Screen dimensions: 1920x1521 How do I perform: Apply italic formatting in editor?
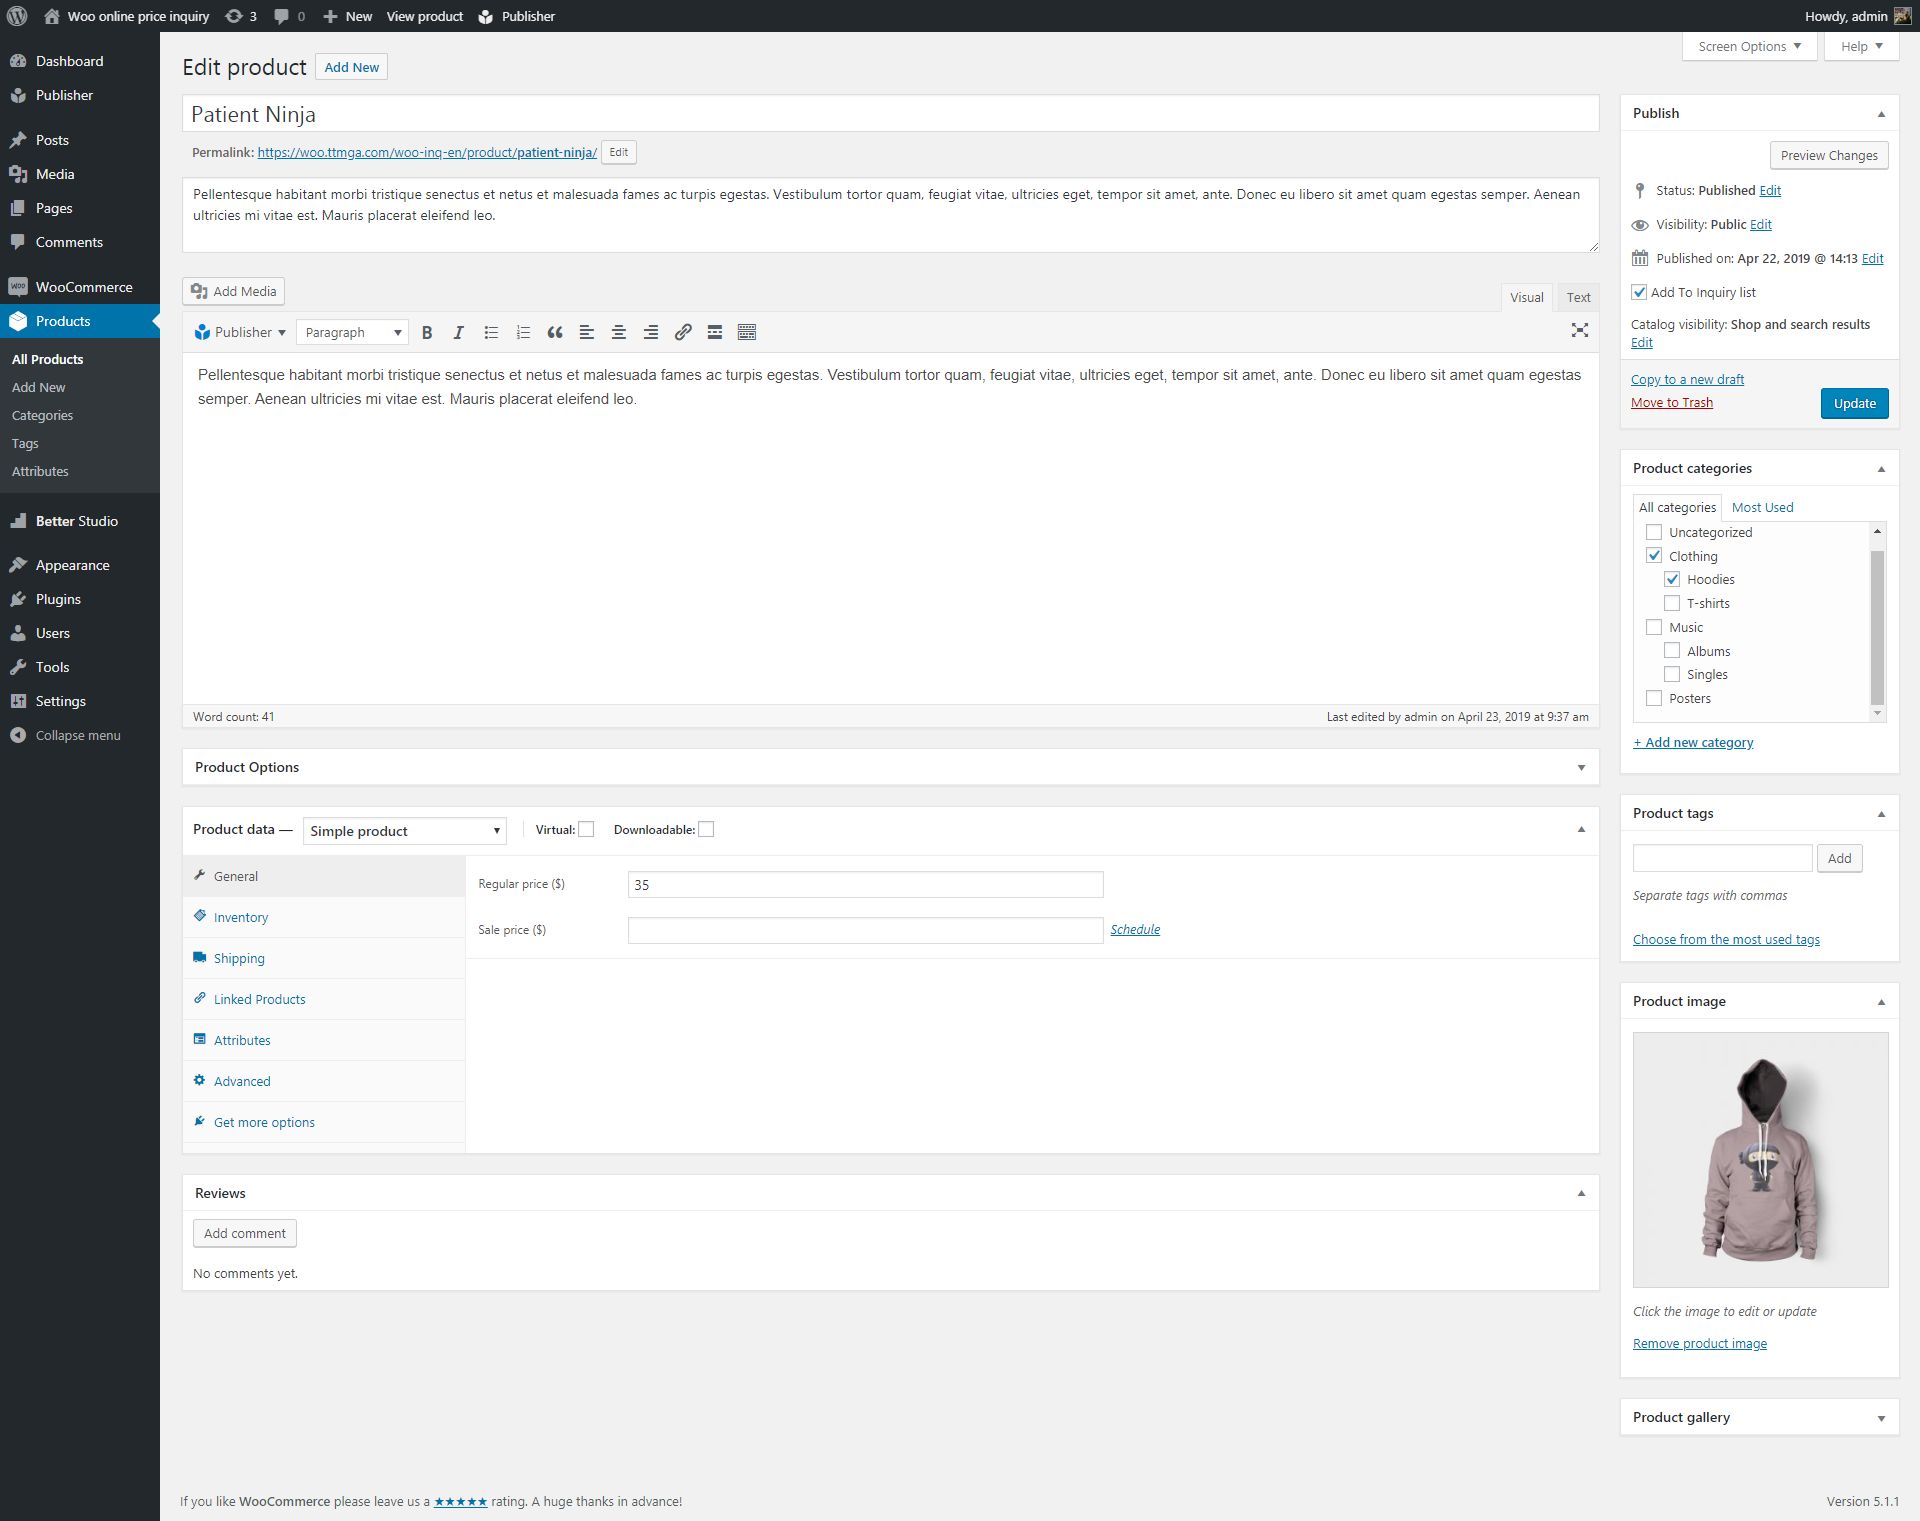click(459, 333)
